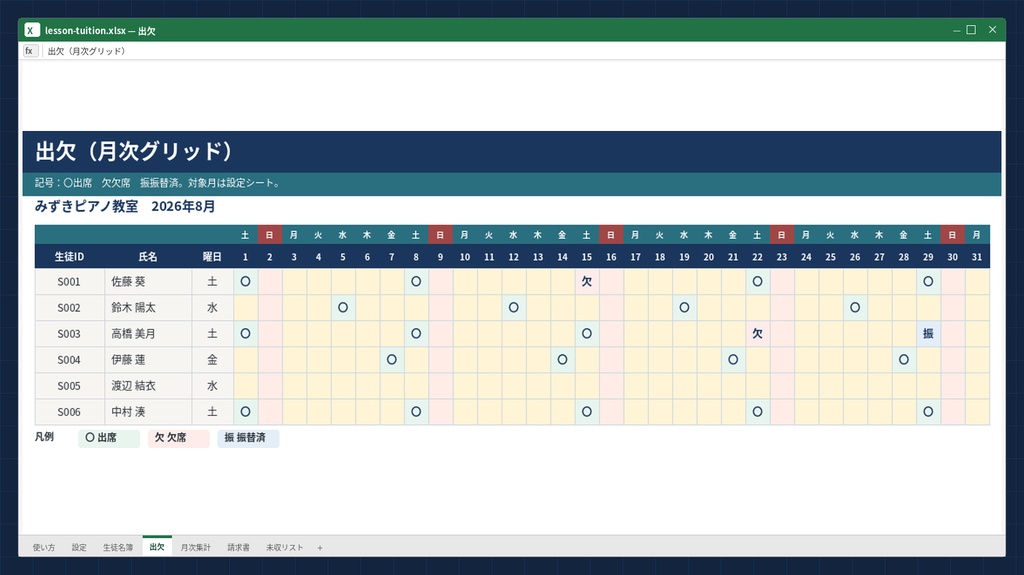Select student ID cell S002

pyautogui.click(x=69, y=308)
